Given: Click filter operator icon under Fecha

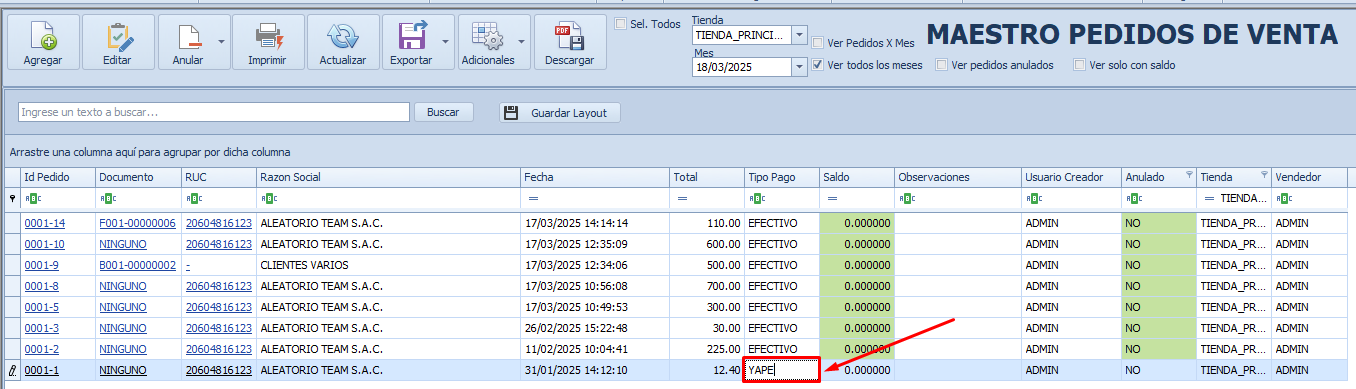Looking at the screenshot, I should point(534,199).
